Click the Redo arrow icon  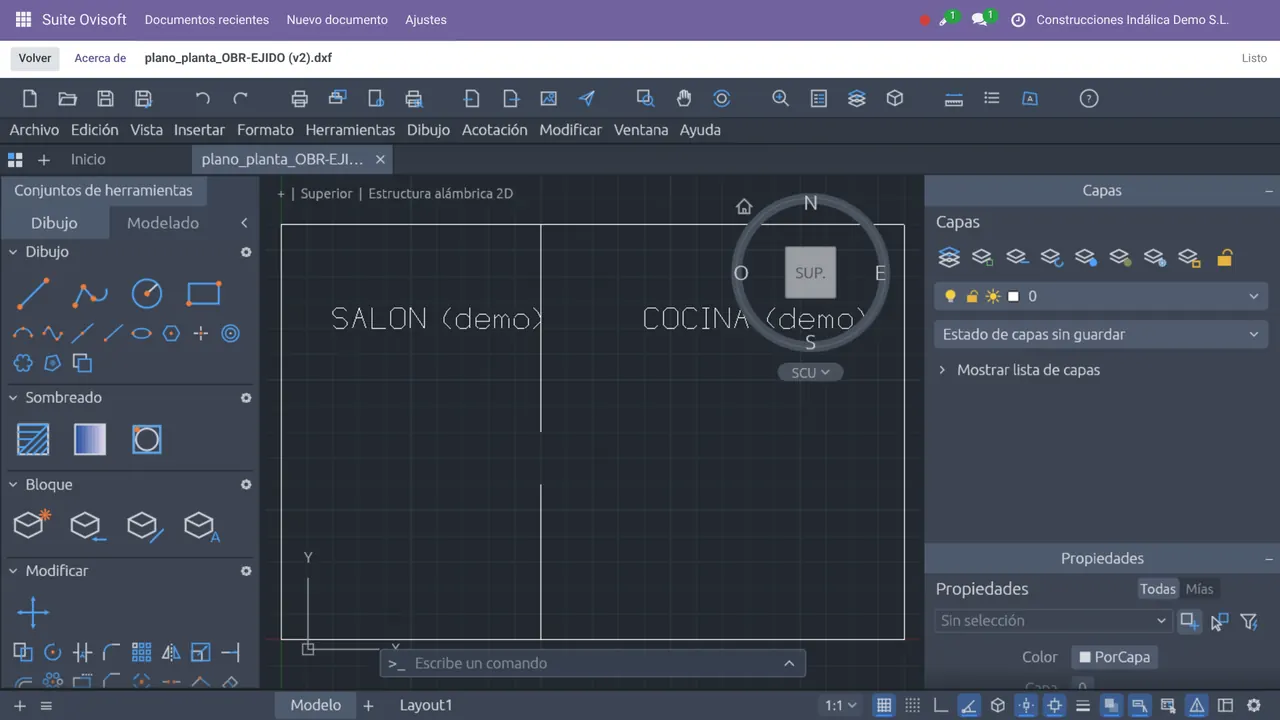(240, 98)
